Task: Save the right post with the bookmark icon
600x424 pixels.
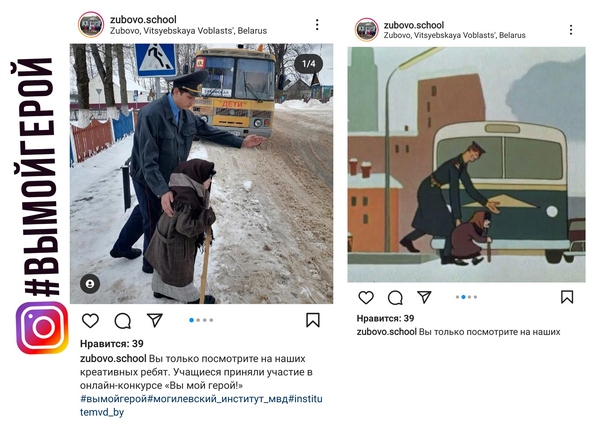Action: click(567, 297)
